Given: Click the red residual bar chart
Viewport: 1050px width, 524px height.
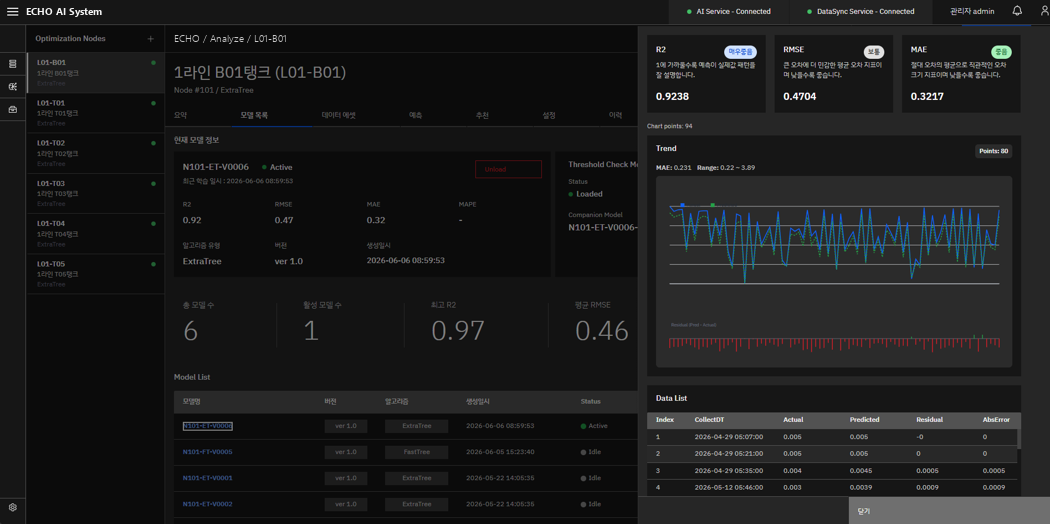Looking at the screenshot, I should 834,342.
